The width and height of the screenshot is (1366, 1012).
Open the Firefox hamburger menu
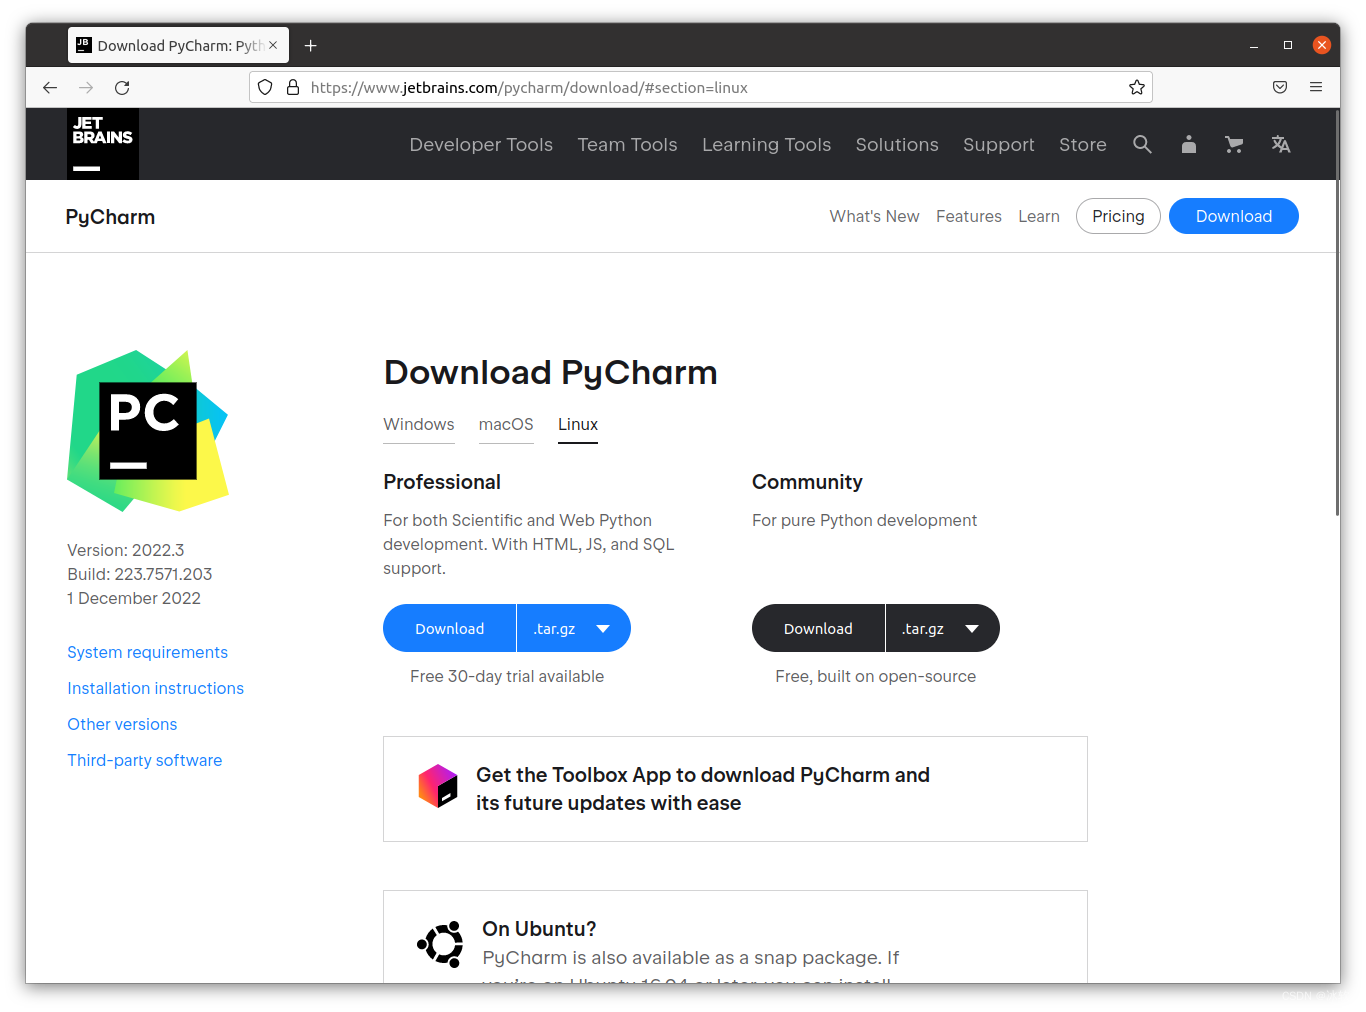(x=1316, y=88)
